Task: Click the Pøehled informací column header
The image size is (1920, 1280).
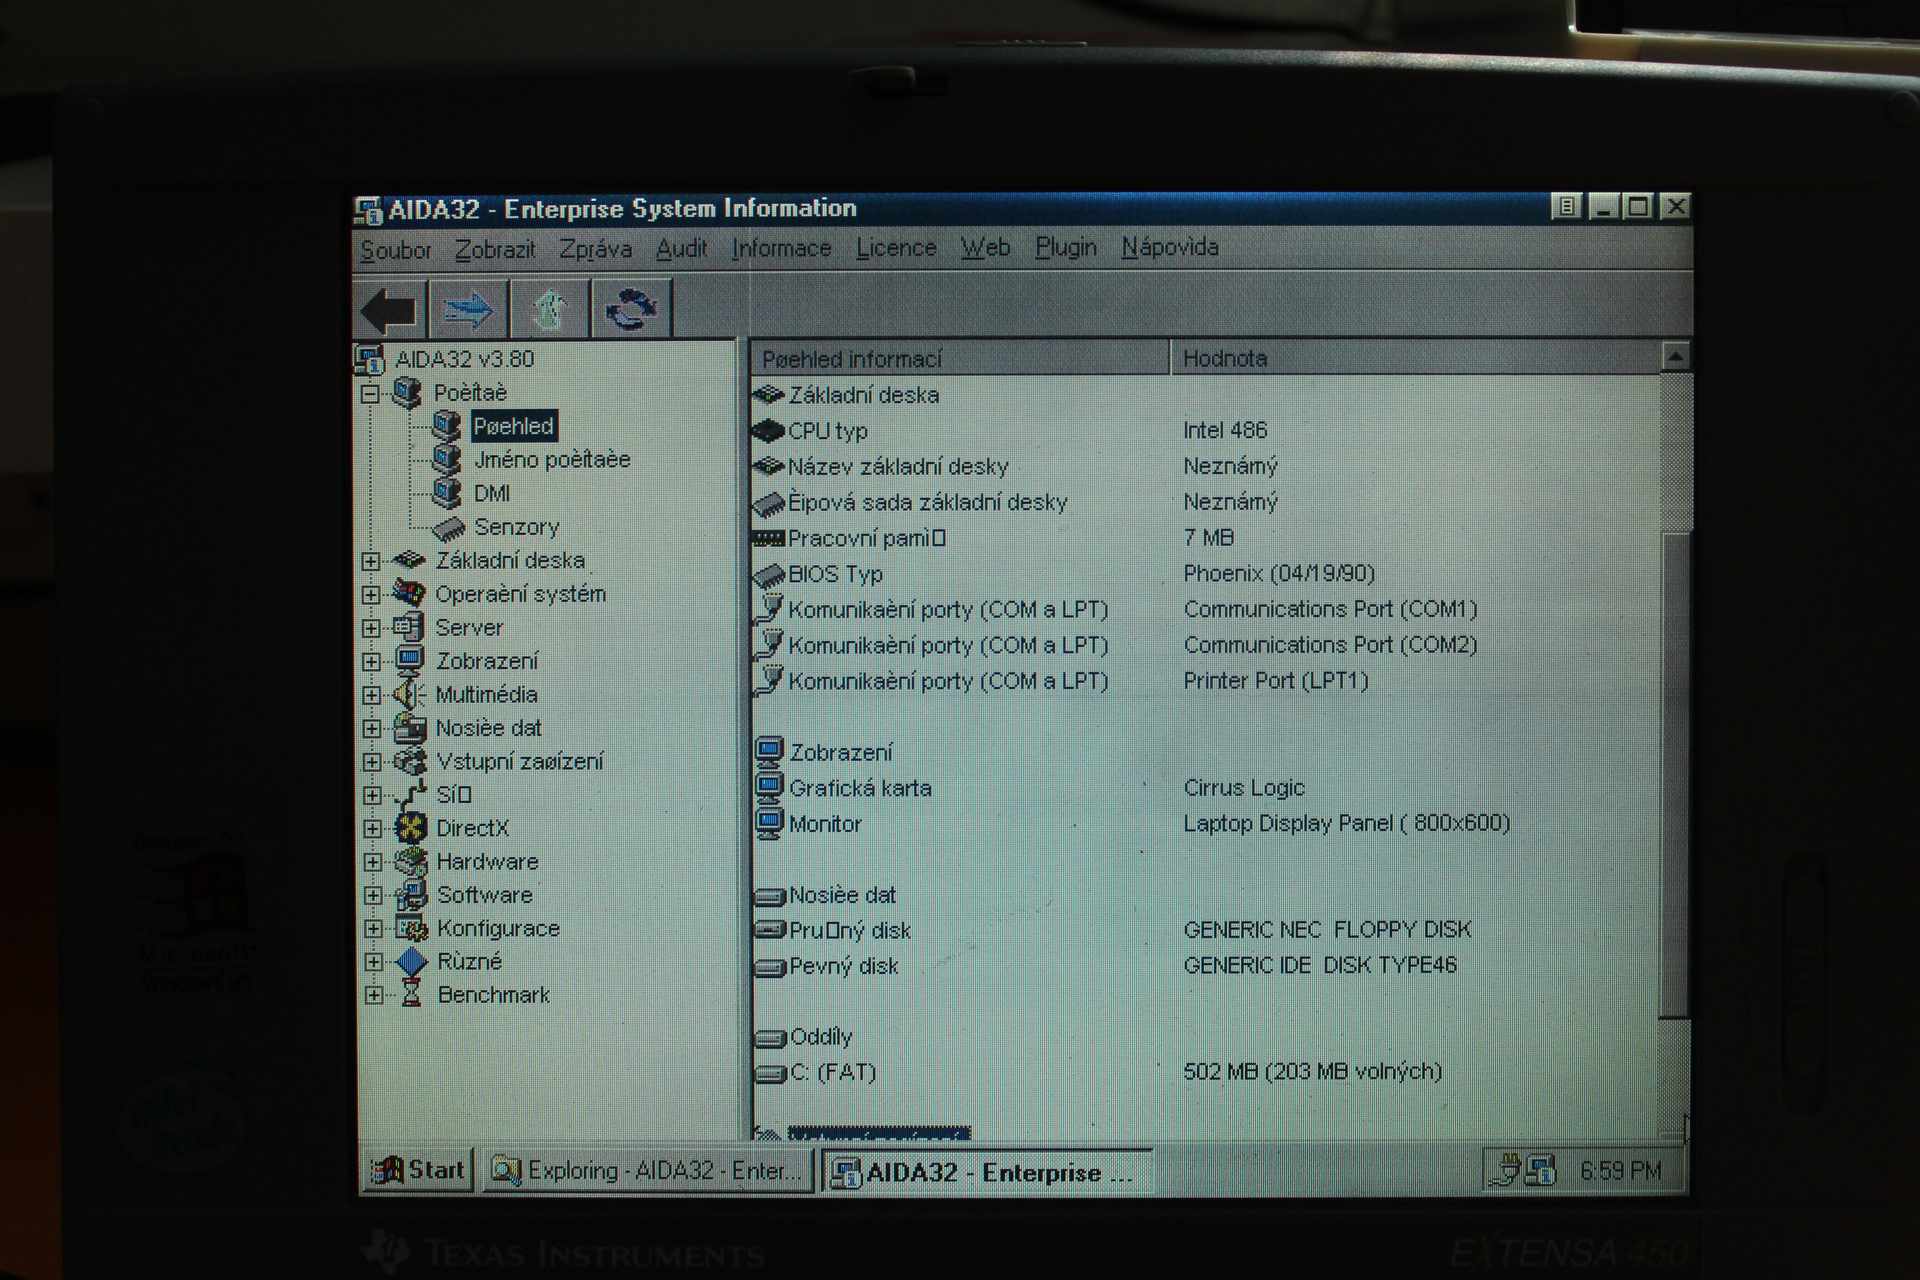Action: tap(959, 358)
